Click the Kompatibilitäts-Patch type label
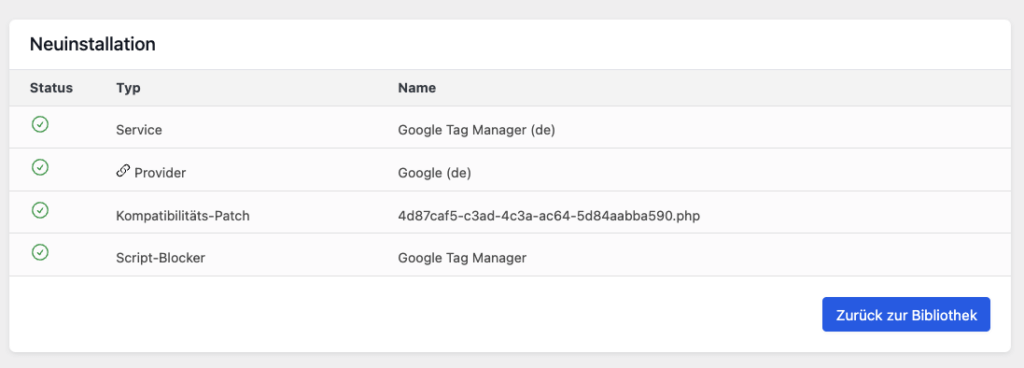 pos(183,215)
